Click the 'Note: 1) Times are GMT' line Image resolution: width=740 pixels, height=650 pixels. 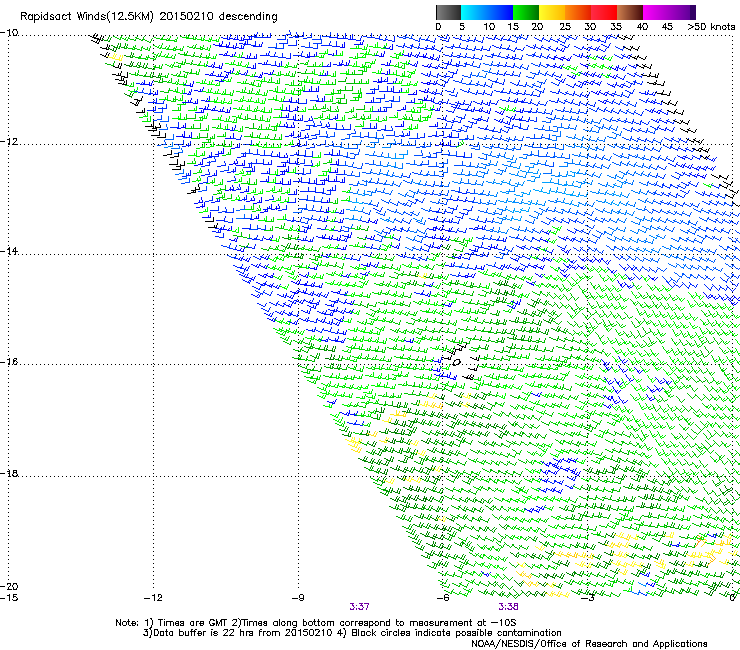316,623
